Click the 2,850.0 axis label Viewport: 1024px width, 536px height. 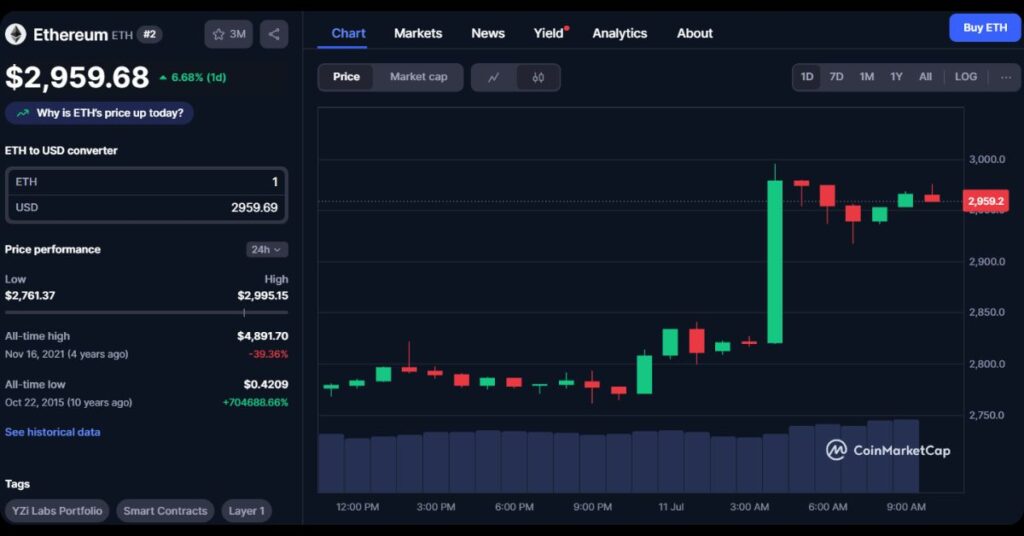click(987, 312)
